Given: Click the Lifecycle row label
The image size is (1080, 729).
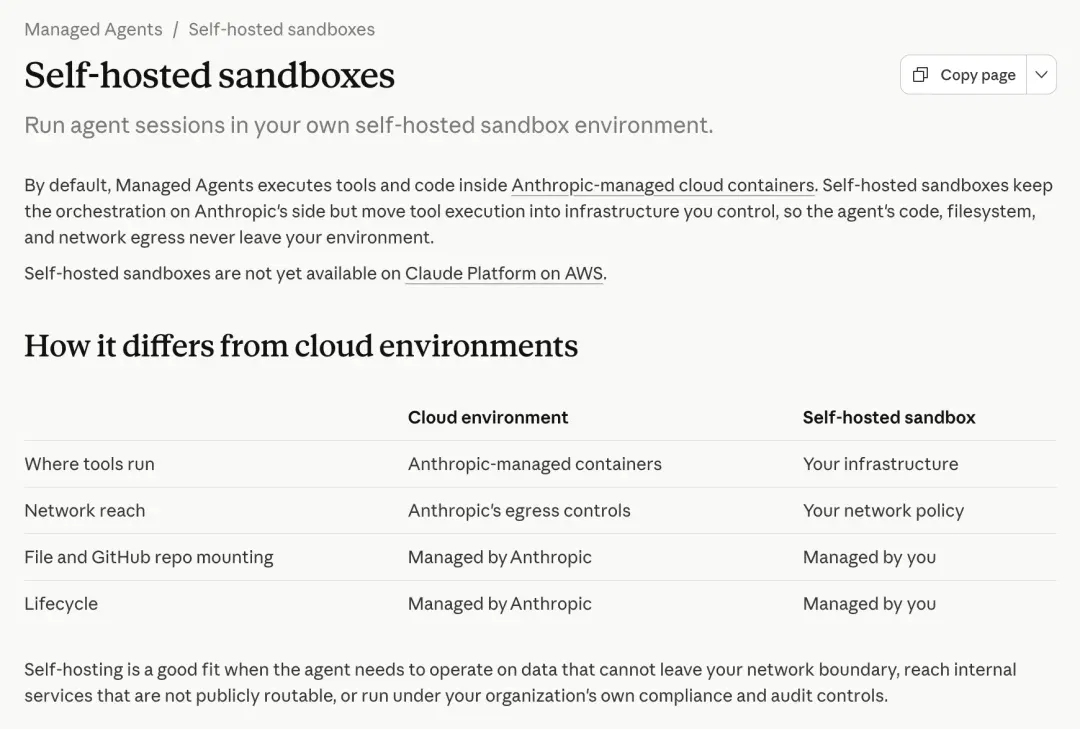Looking at the screenshot, I should click(61, 604).
